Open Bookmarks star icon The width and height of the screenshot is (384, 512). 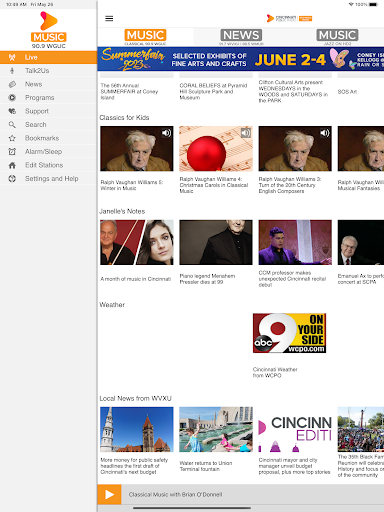(x=12, y=138)
